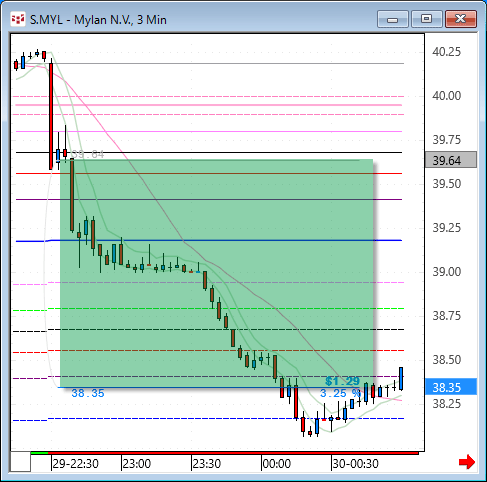Click the 38.35 label below green box
The width and height of the screenshot is (487, 482).
(88, 393)
